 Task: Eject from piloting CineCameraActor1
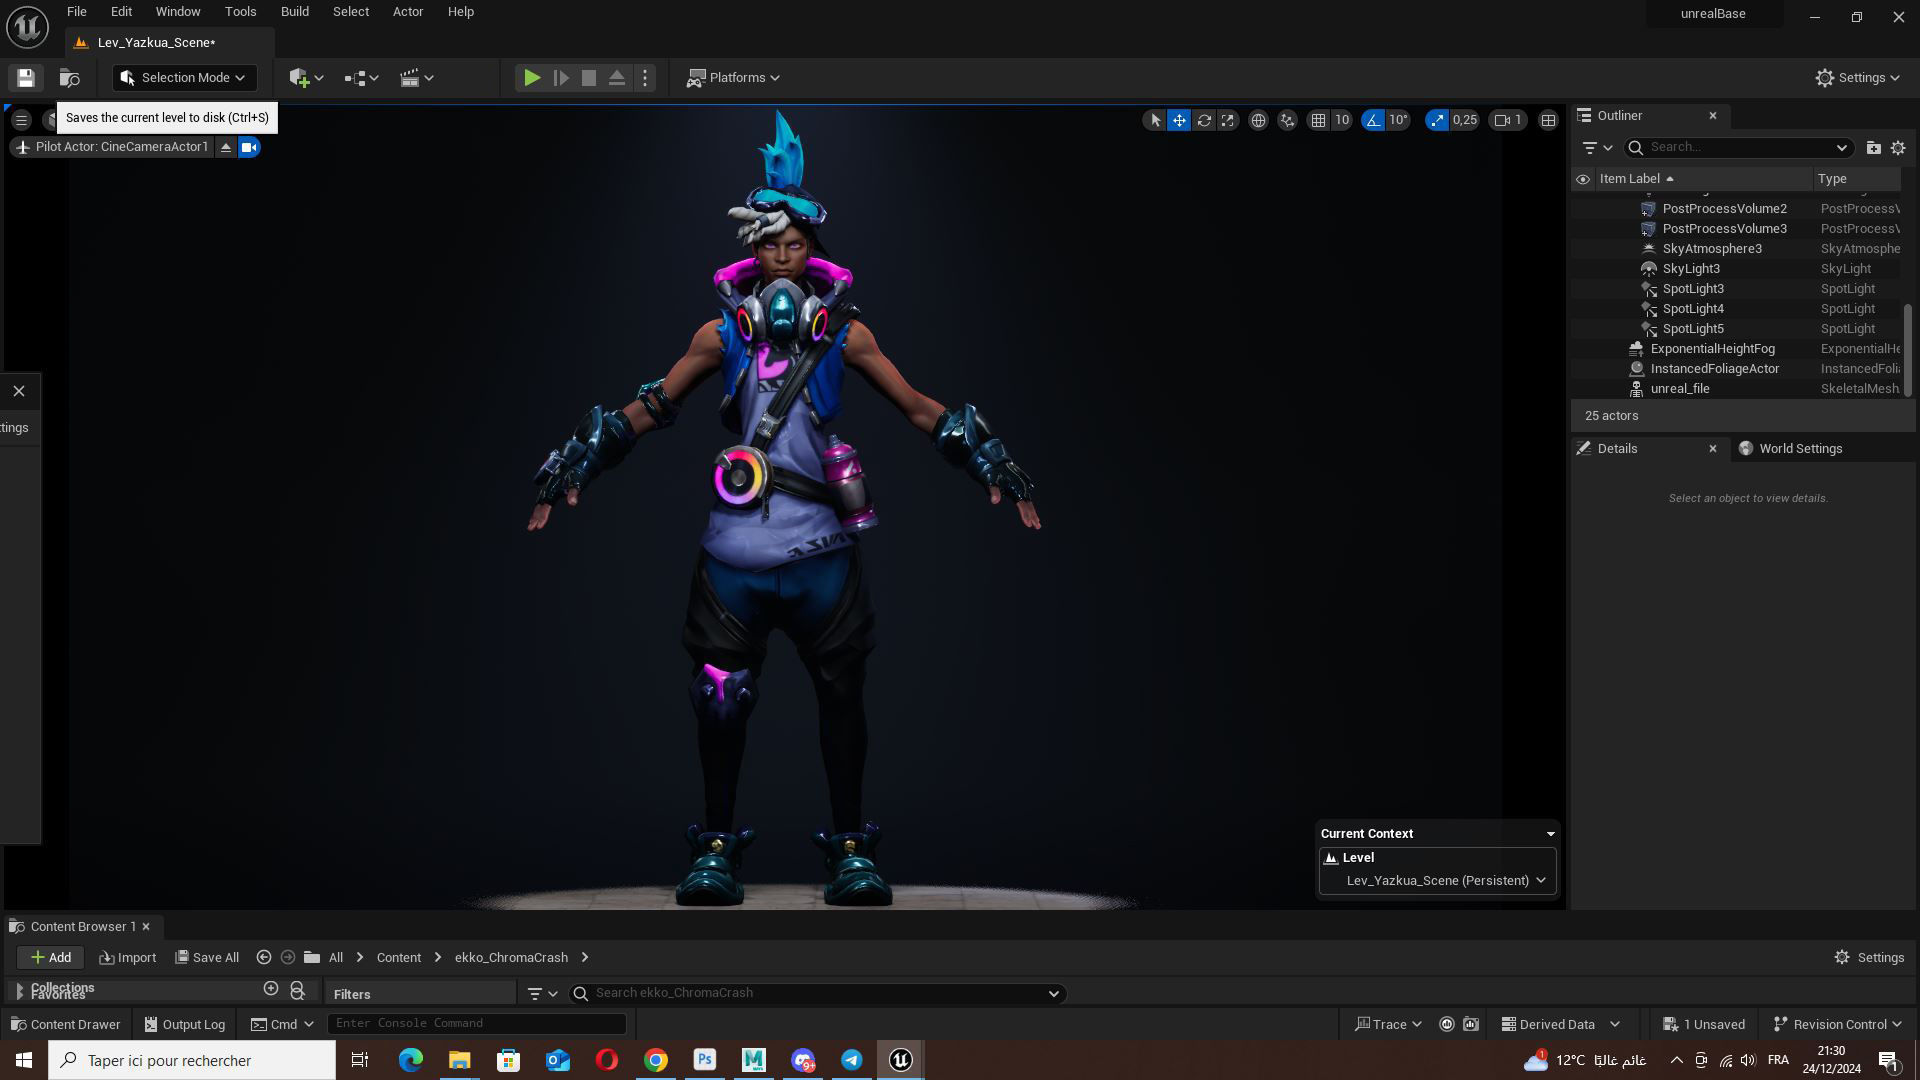click(x=226, y=147)
